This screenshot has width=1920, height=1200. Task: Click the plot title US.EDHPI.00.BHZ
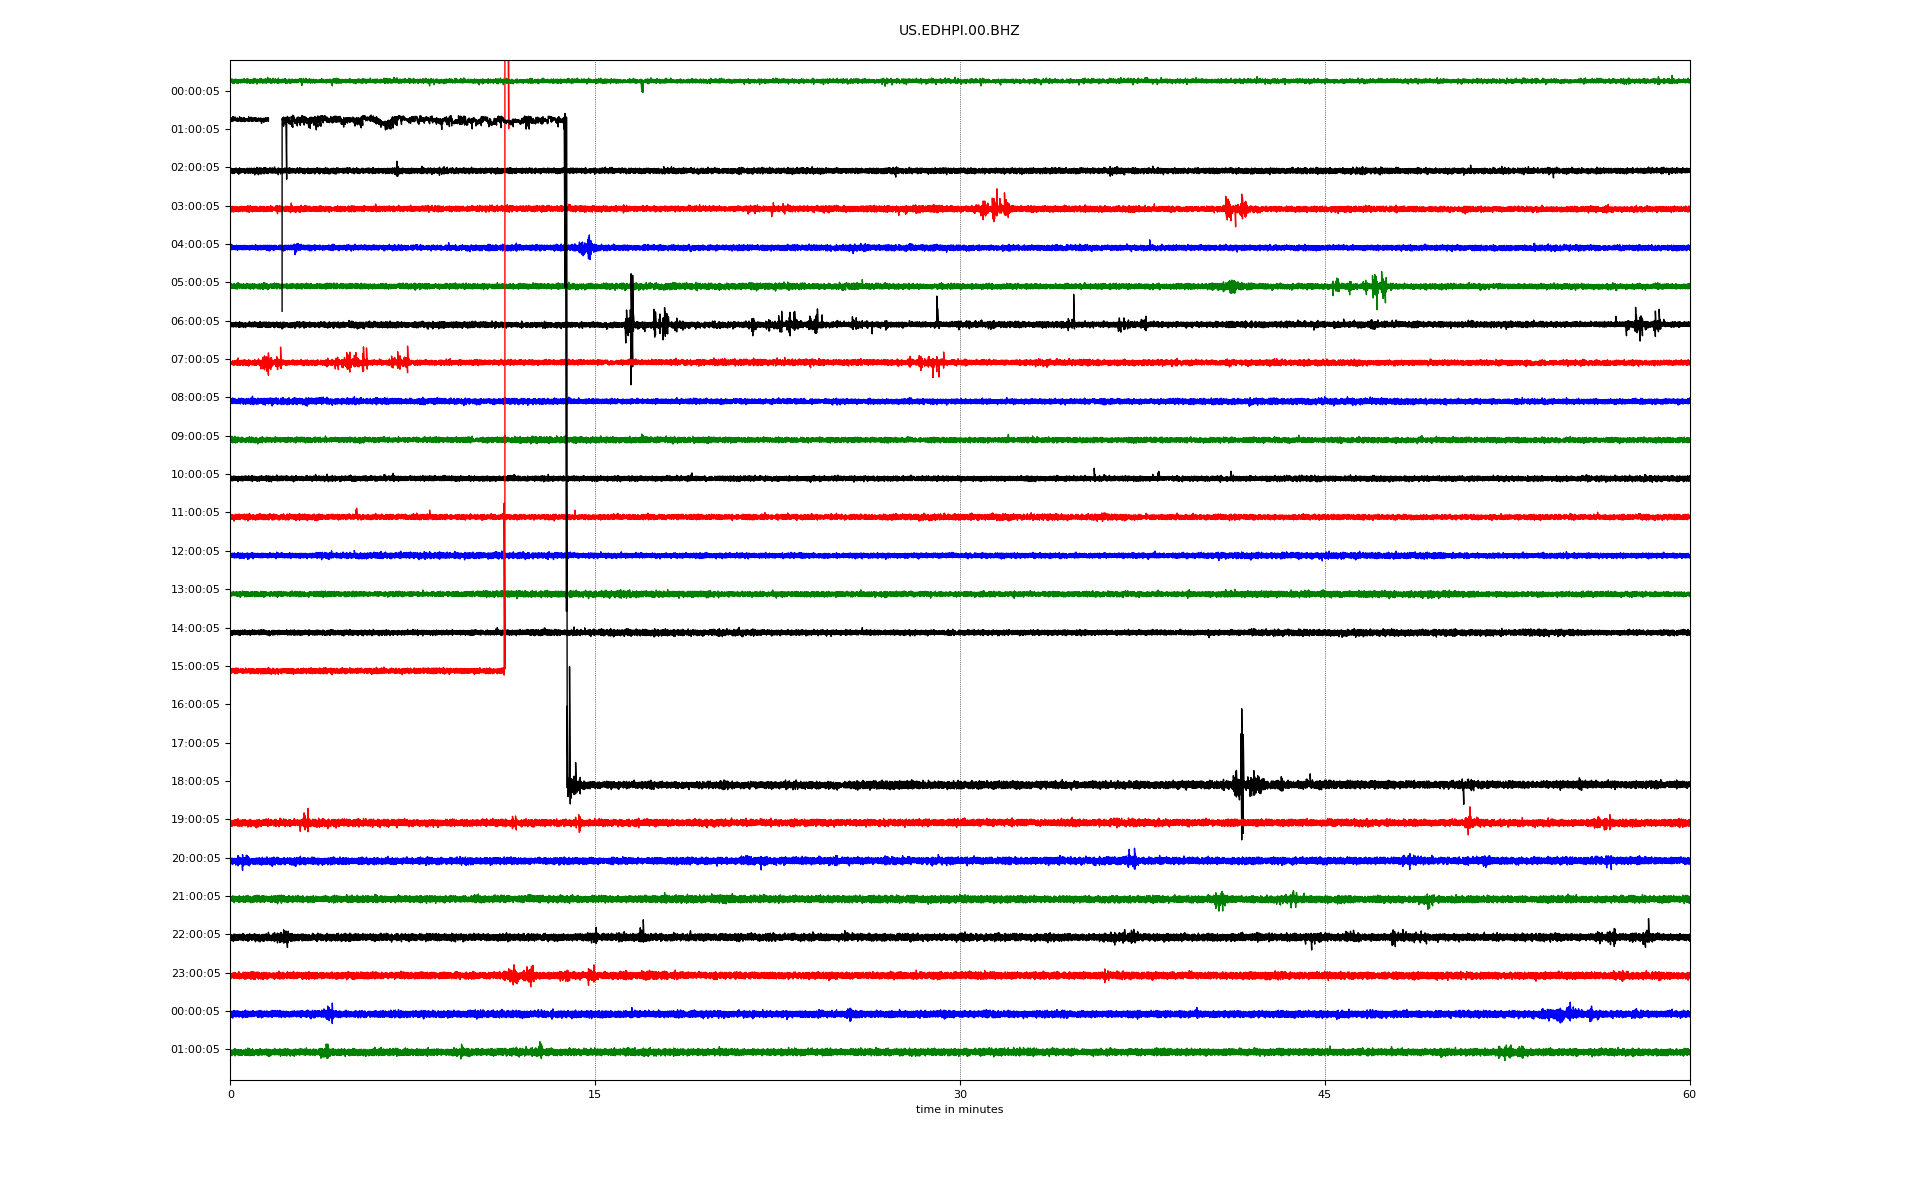[x=959, y=31]
